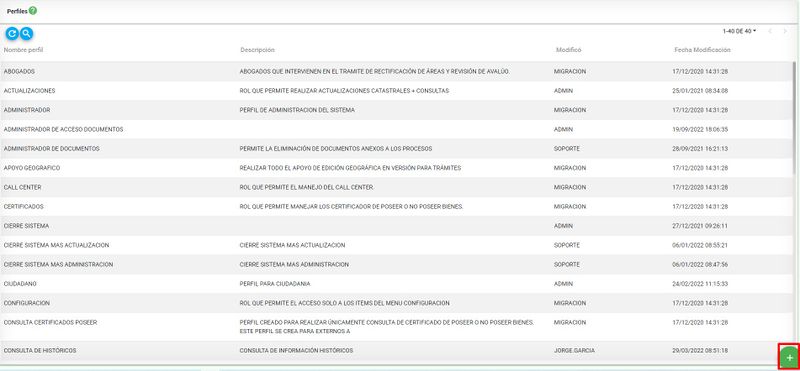Click the blue refresh icon

12,34
